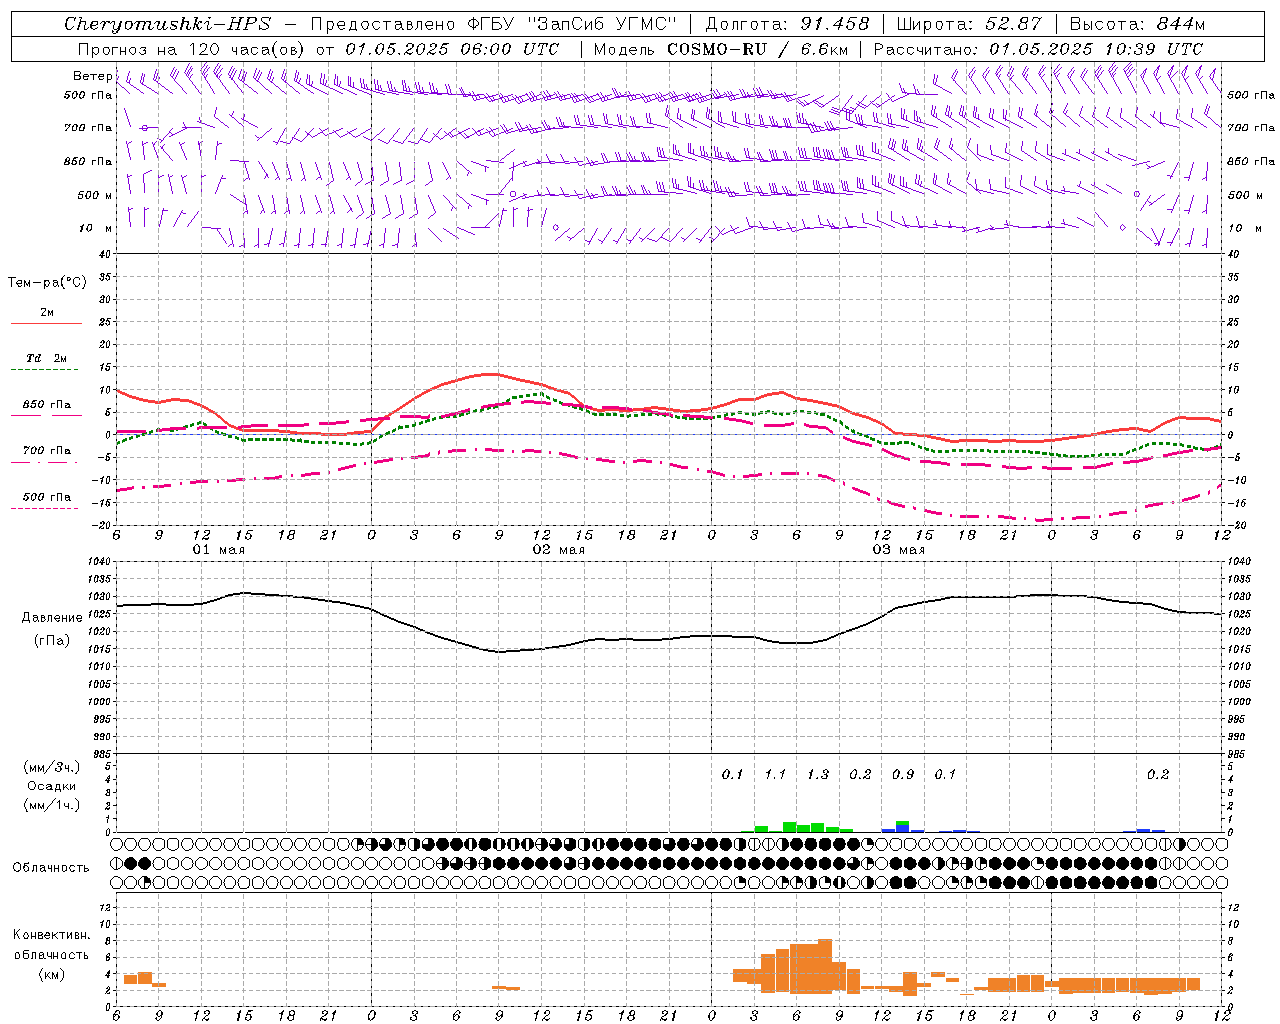This screenshot has height=1024, width=1280.
Task: Click the tallest orange convective cloud bar
Action: 825,966
